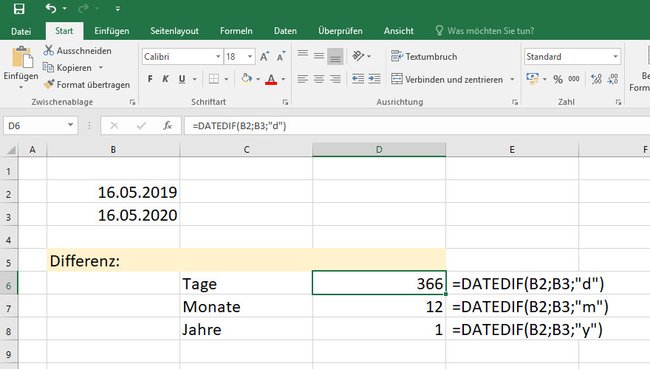This screenshot has height=369, width=650.
Task: Increase indent in alignment group
Action: click(374, 79)
